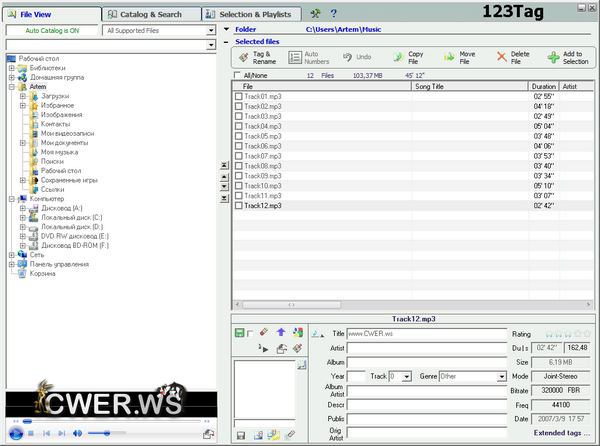Switch to the Catalog & Search tab
The image size is (600, 446).
tap(151, 15)
